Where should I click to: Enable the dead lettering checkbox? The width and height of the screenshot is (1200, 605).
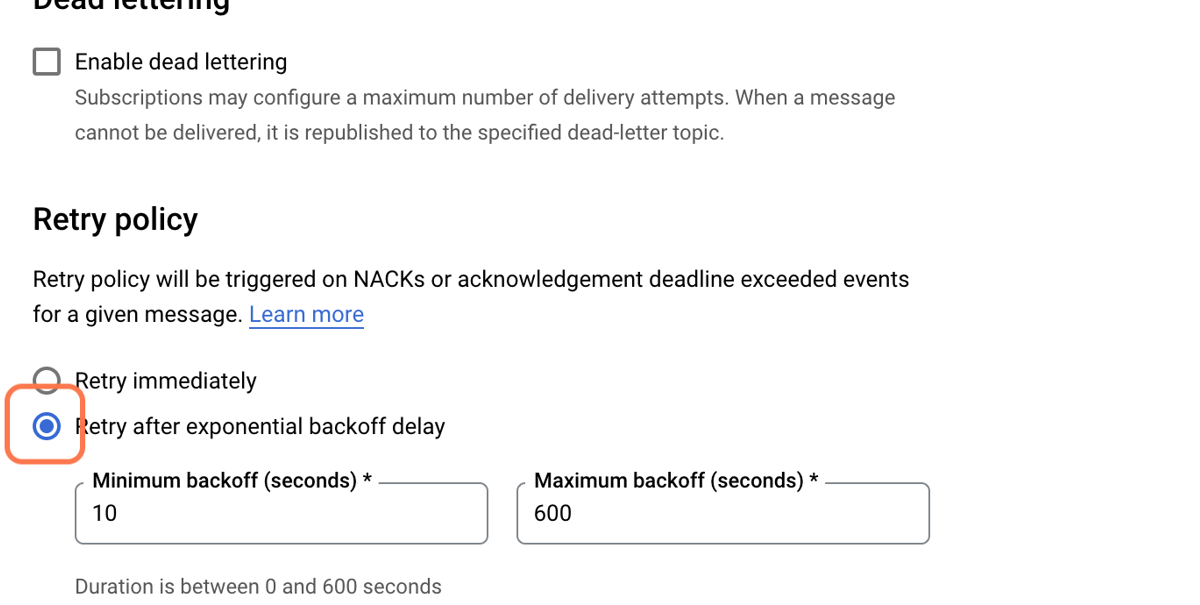(46, 62)
